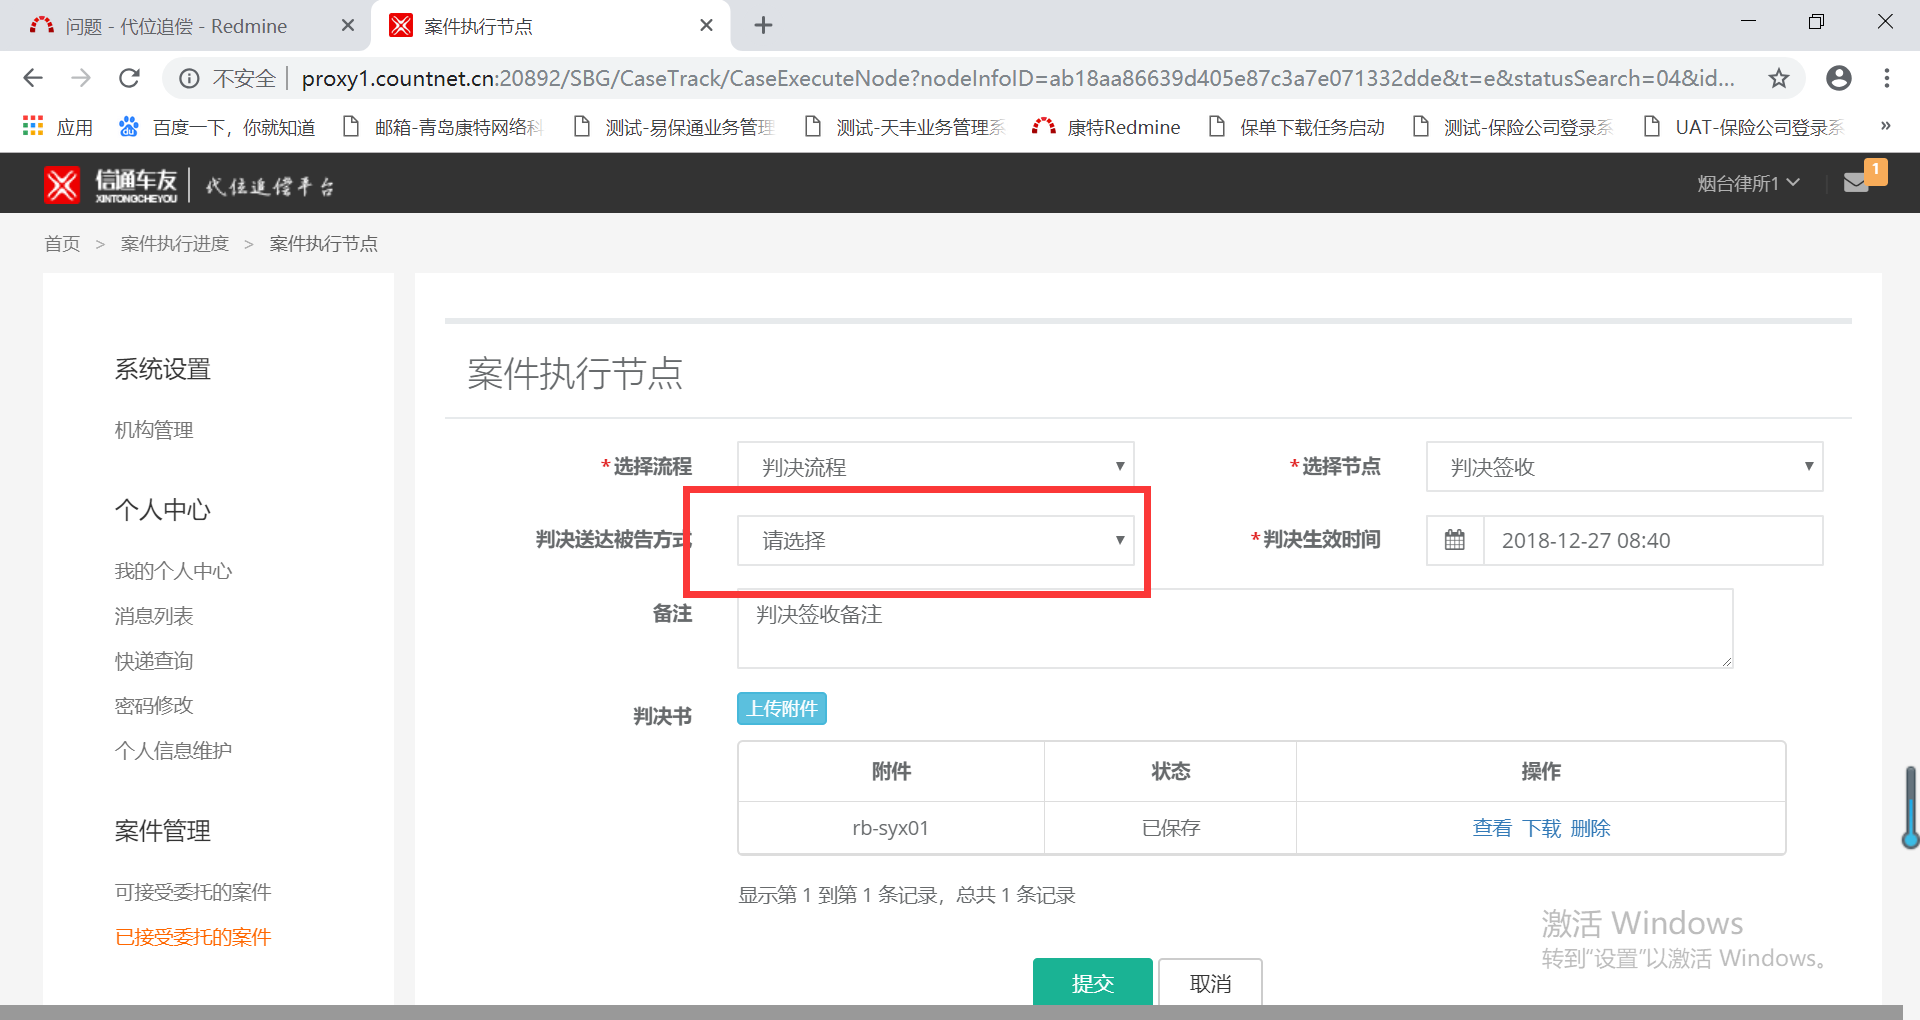Open the Chrome three-dot menu
The width and height of the screenshot is (1920, 1020).
coord(1887,78)
